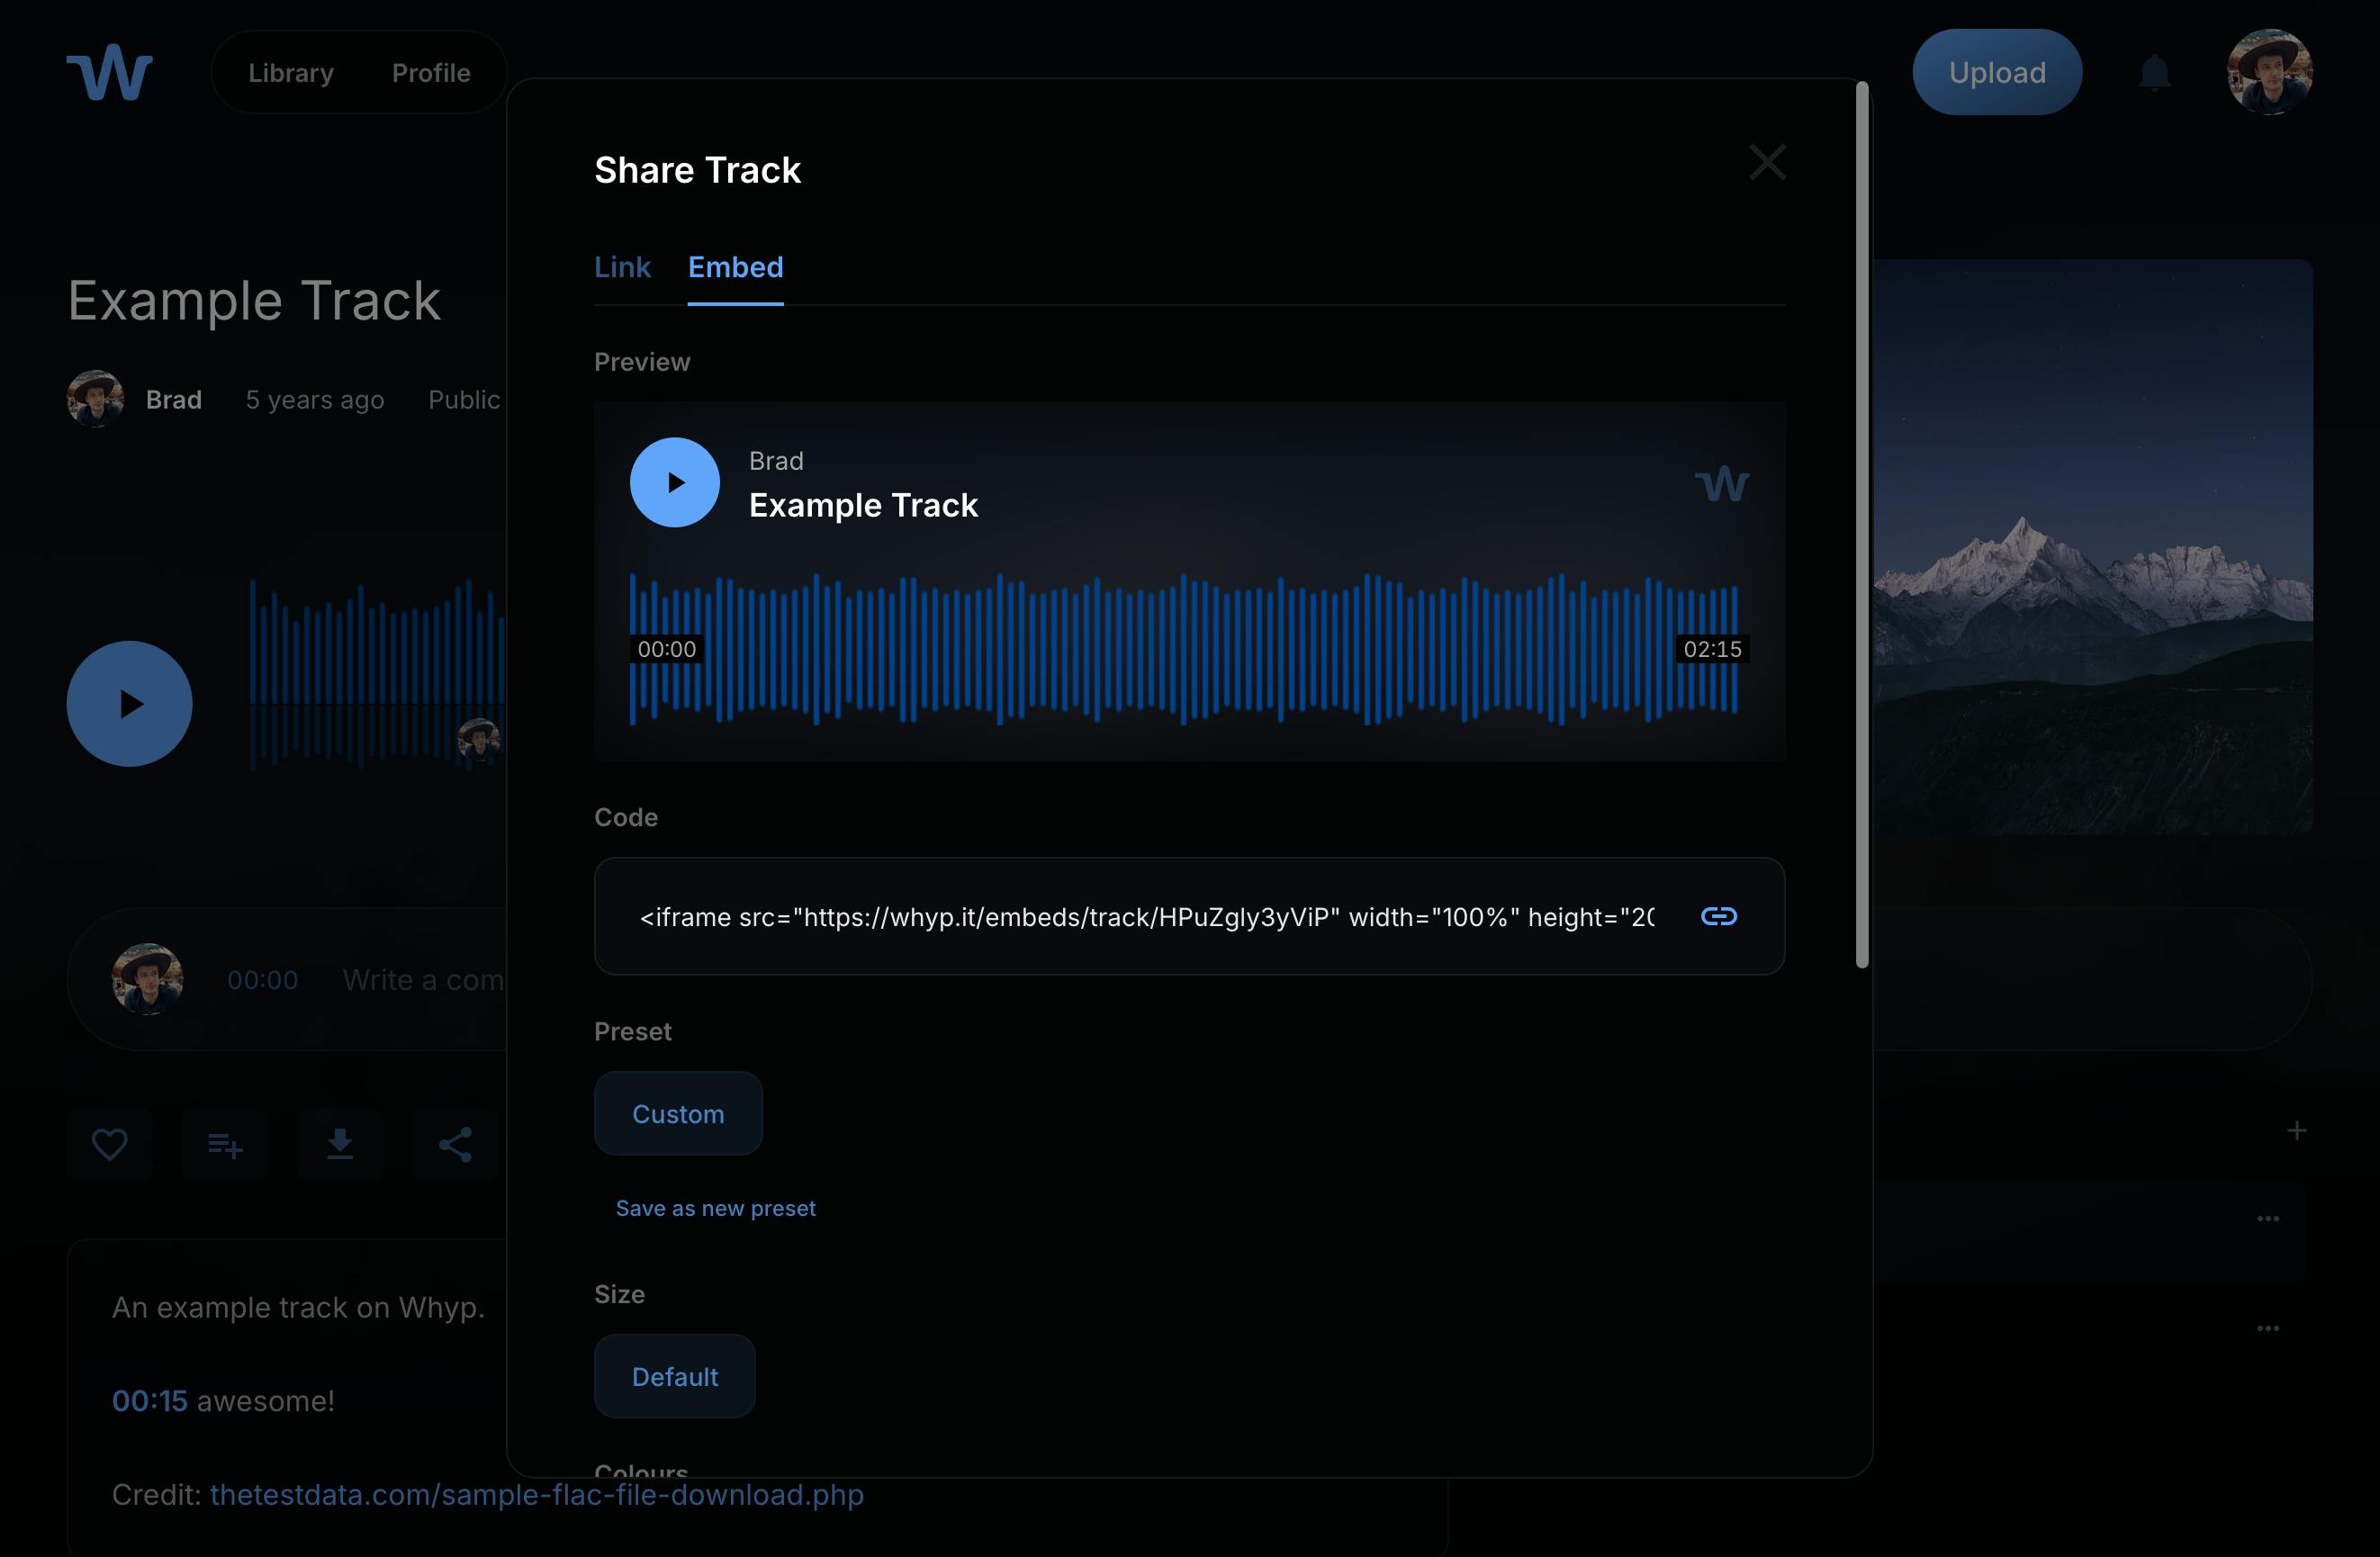This screenshot has width=2380, height=1557.
Task: Click the mountain artwork thumbnail
Action: click(x=2092, y=546)
